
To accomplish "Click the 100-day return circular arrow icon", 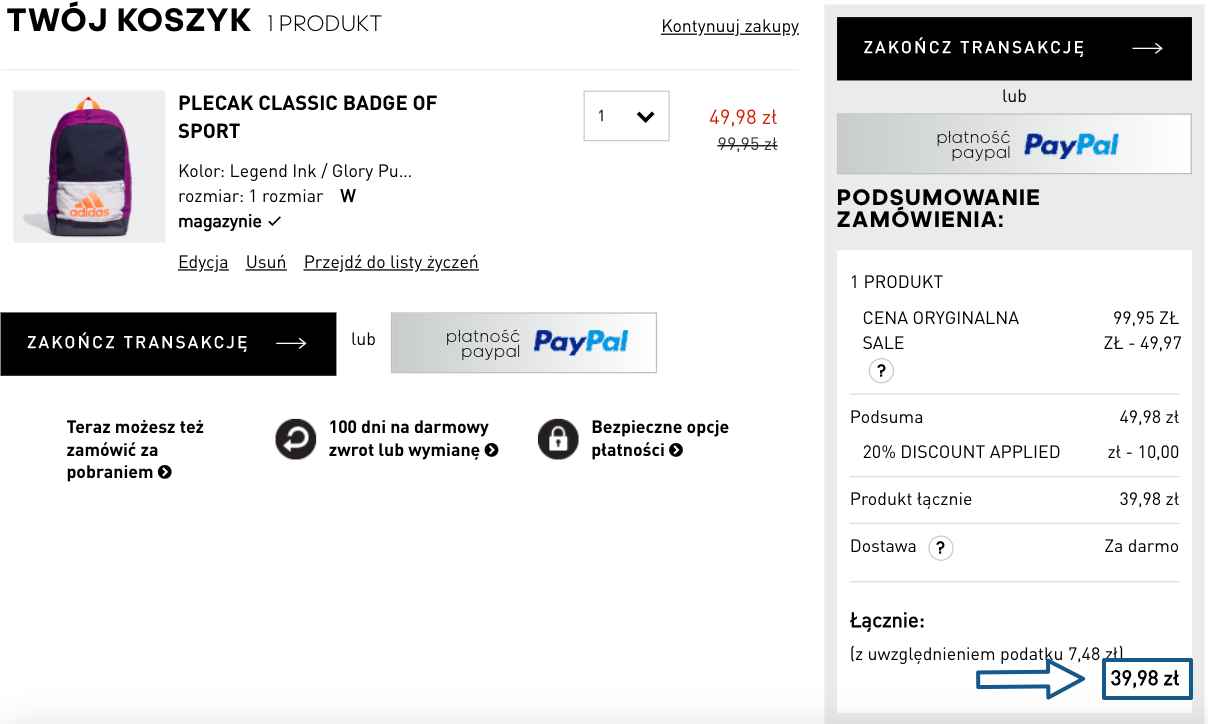I will (x=296, y=439).
